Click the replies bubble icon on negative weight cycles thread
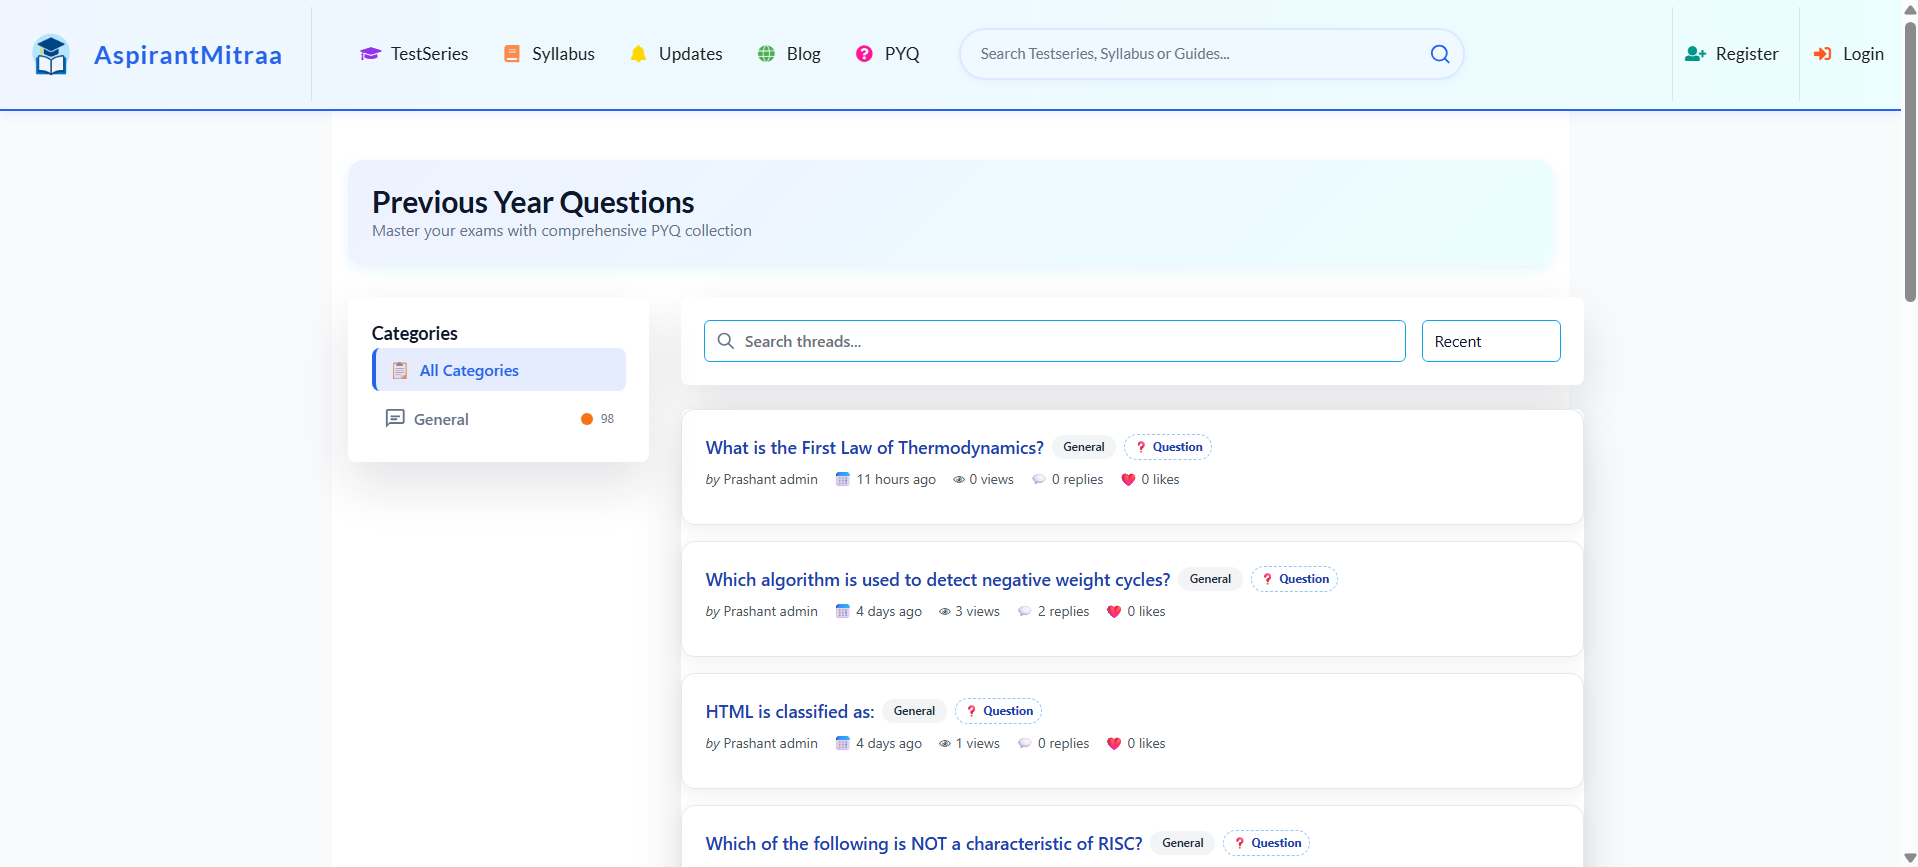Image resolution: width=1918 pixels, height=867 pixels. 1024,612
